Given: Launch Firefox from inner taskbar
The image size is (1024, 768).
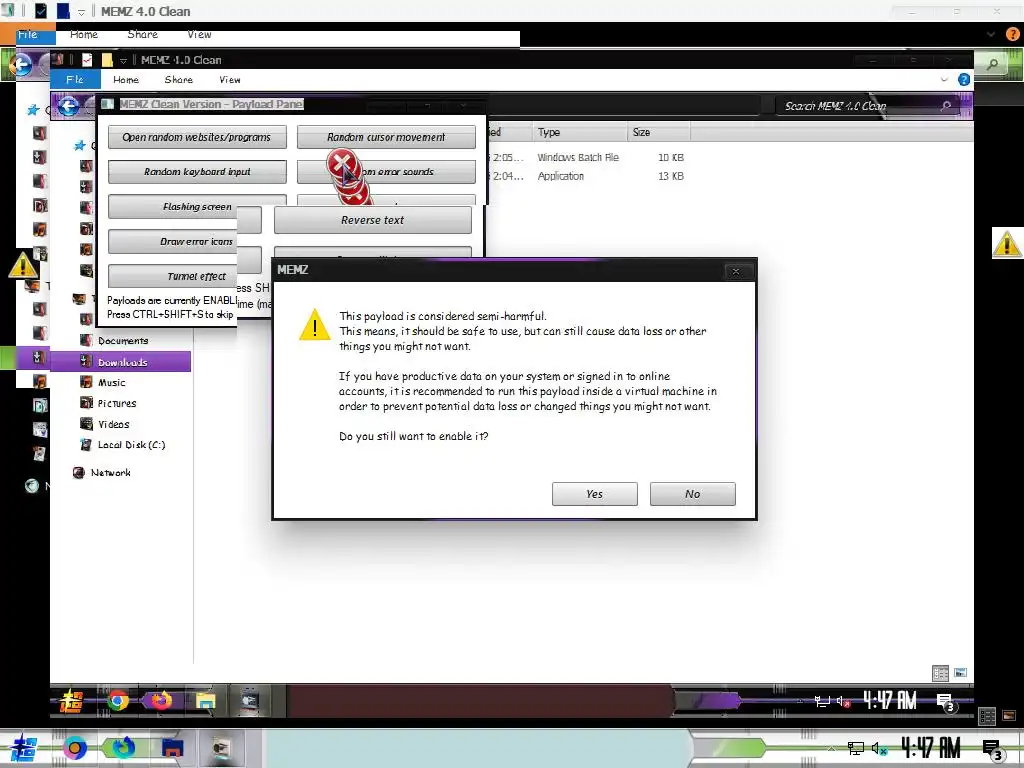Looking at the screenshot, I should [x=161, y=701].
